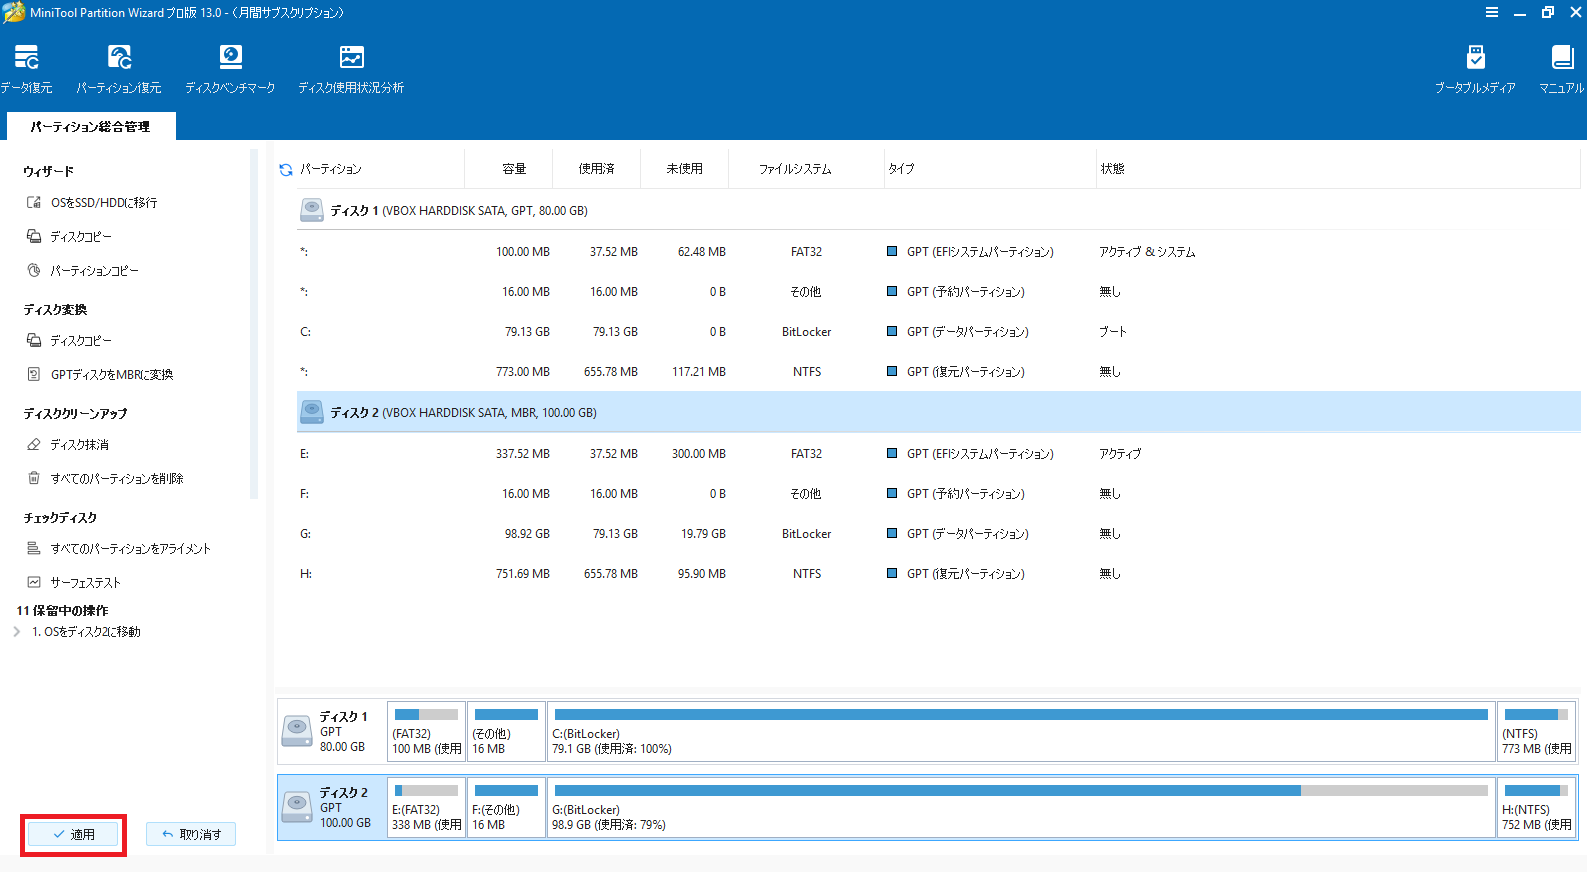This screenshot has width=1587, height=872.
Task: Open the データ復元 (Data Recovery) tool
Action: click(27, 69)
